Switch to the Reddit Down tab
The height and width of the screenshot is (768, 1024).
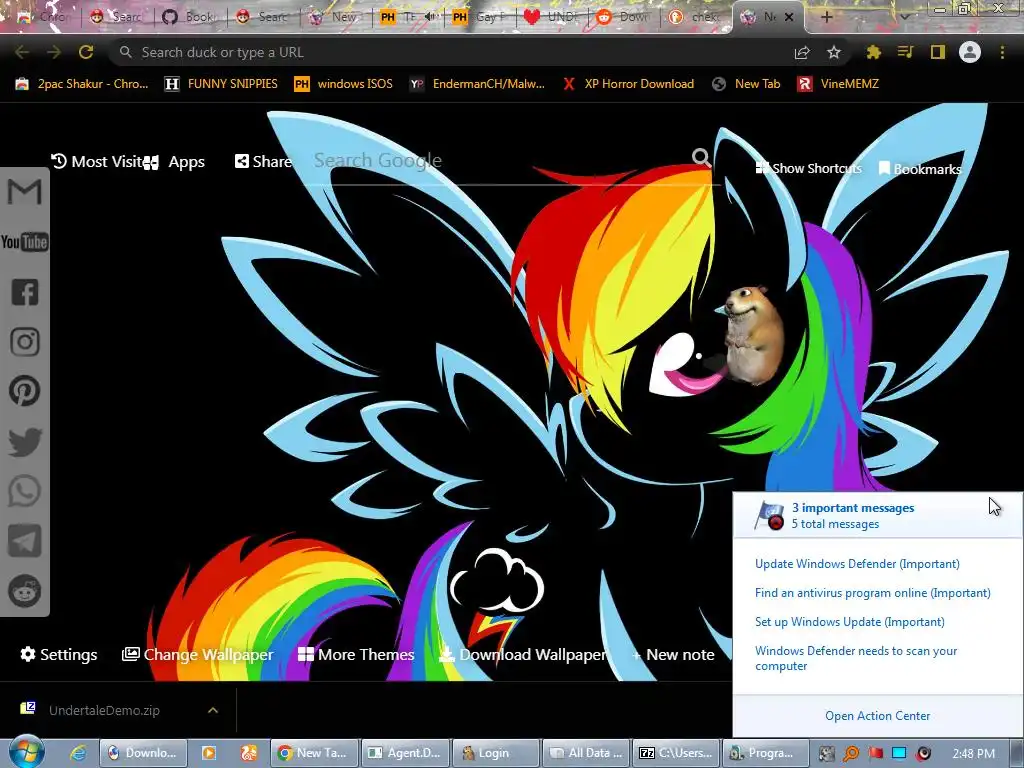(624, 17)
